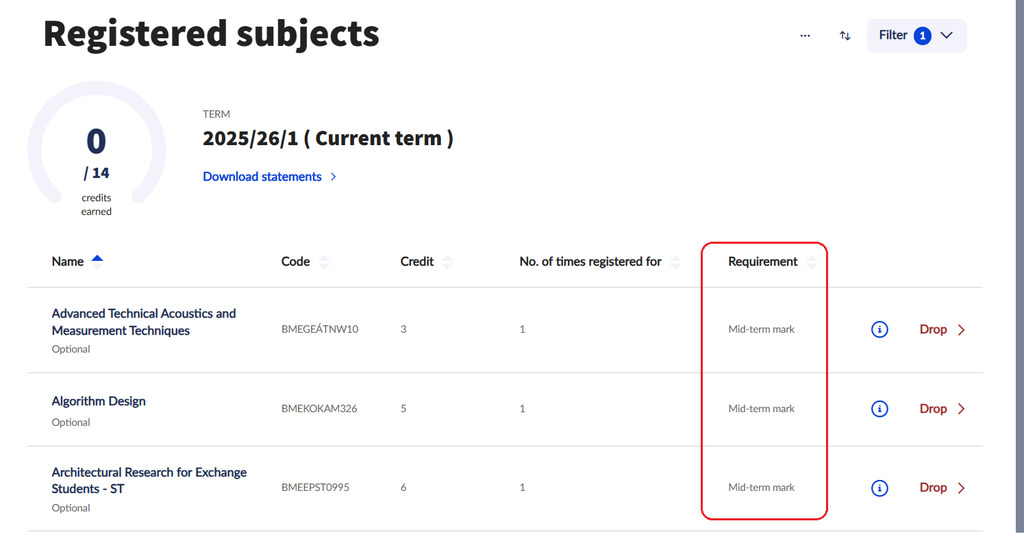Drop the Algorithm Design subject
This screenshot has width=1024, height=545.
942,408
